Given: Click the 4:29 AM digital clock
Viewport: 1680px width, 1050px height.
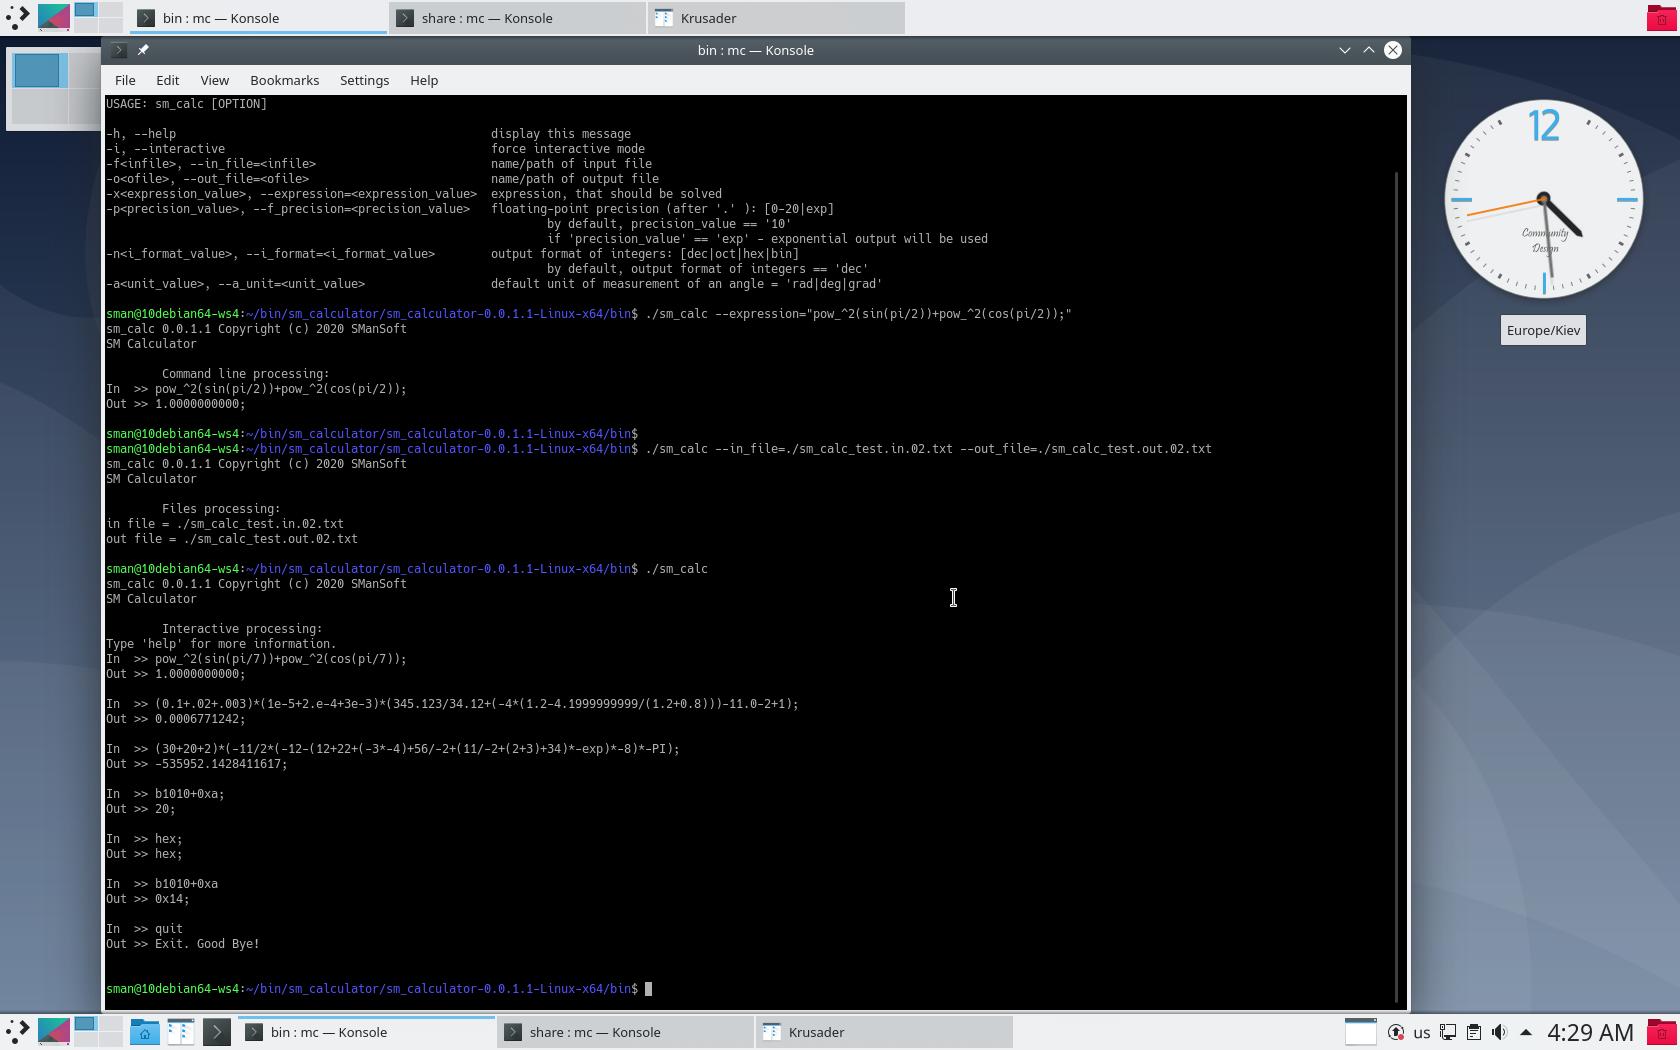Looking at the screenshot, I should click(1590, 1032).
